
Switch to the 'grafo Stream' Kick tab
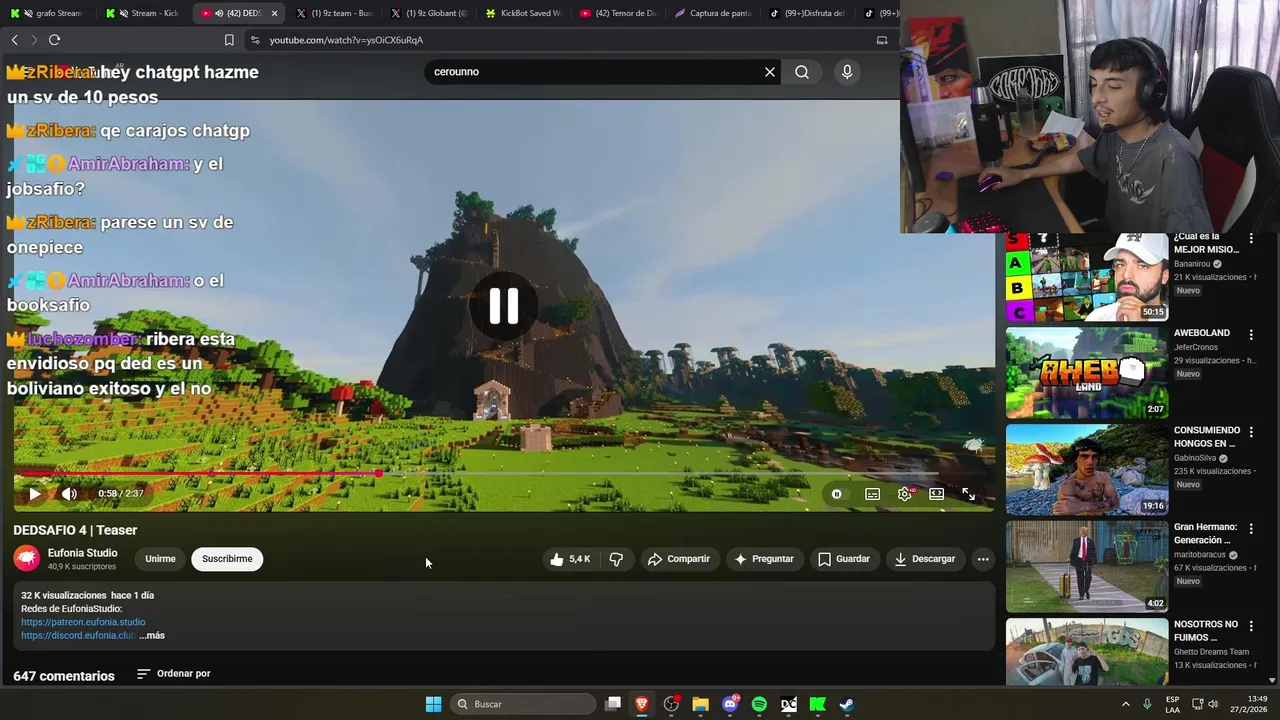pos(48,13)
